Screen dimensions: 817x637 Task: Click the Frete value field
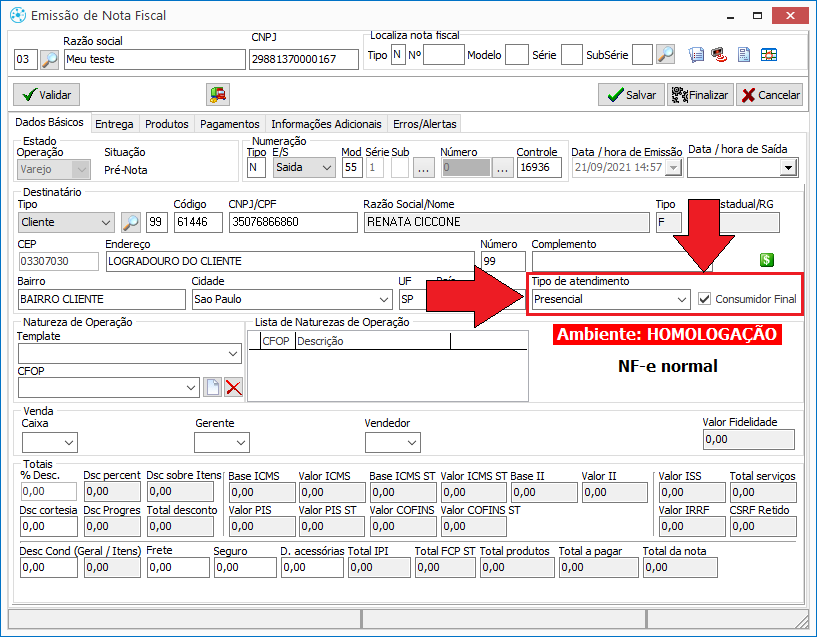tap(178, 568)
